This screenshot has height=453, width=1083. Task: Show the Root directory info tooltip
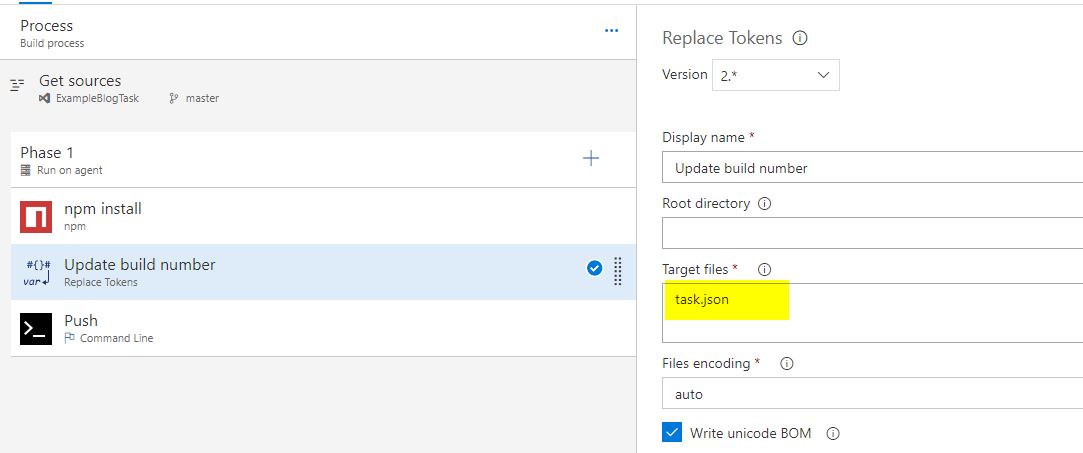click(x=765, y=204)
